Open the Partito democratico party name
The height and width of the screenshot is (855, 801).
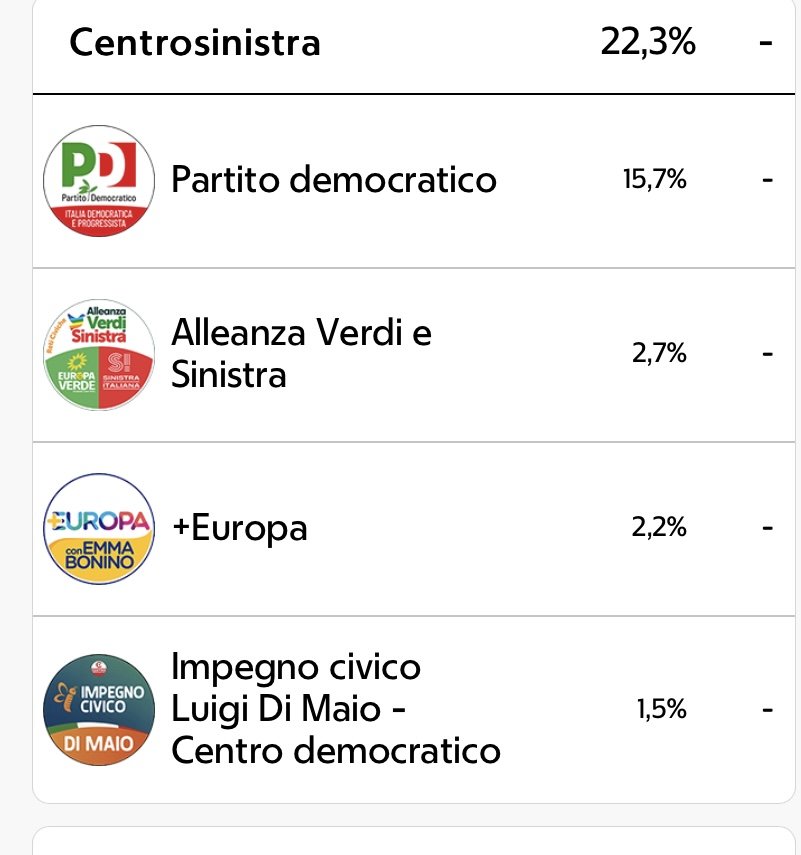point(334,180)
